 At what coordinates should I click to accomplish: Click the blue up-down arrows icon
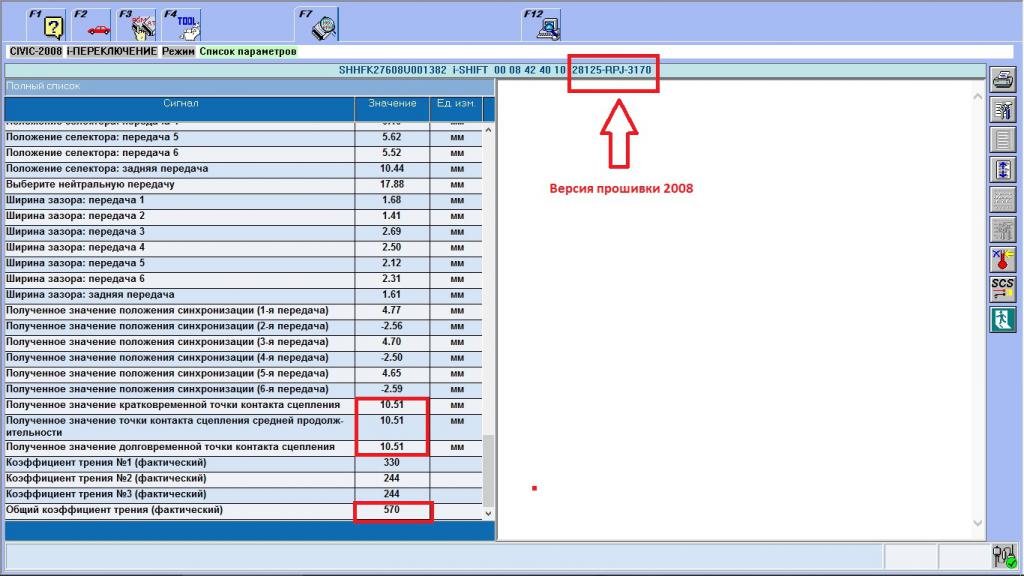click(x=1002, y=169)
